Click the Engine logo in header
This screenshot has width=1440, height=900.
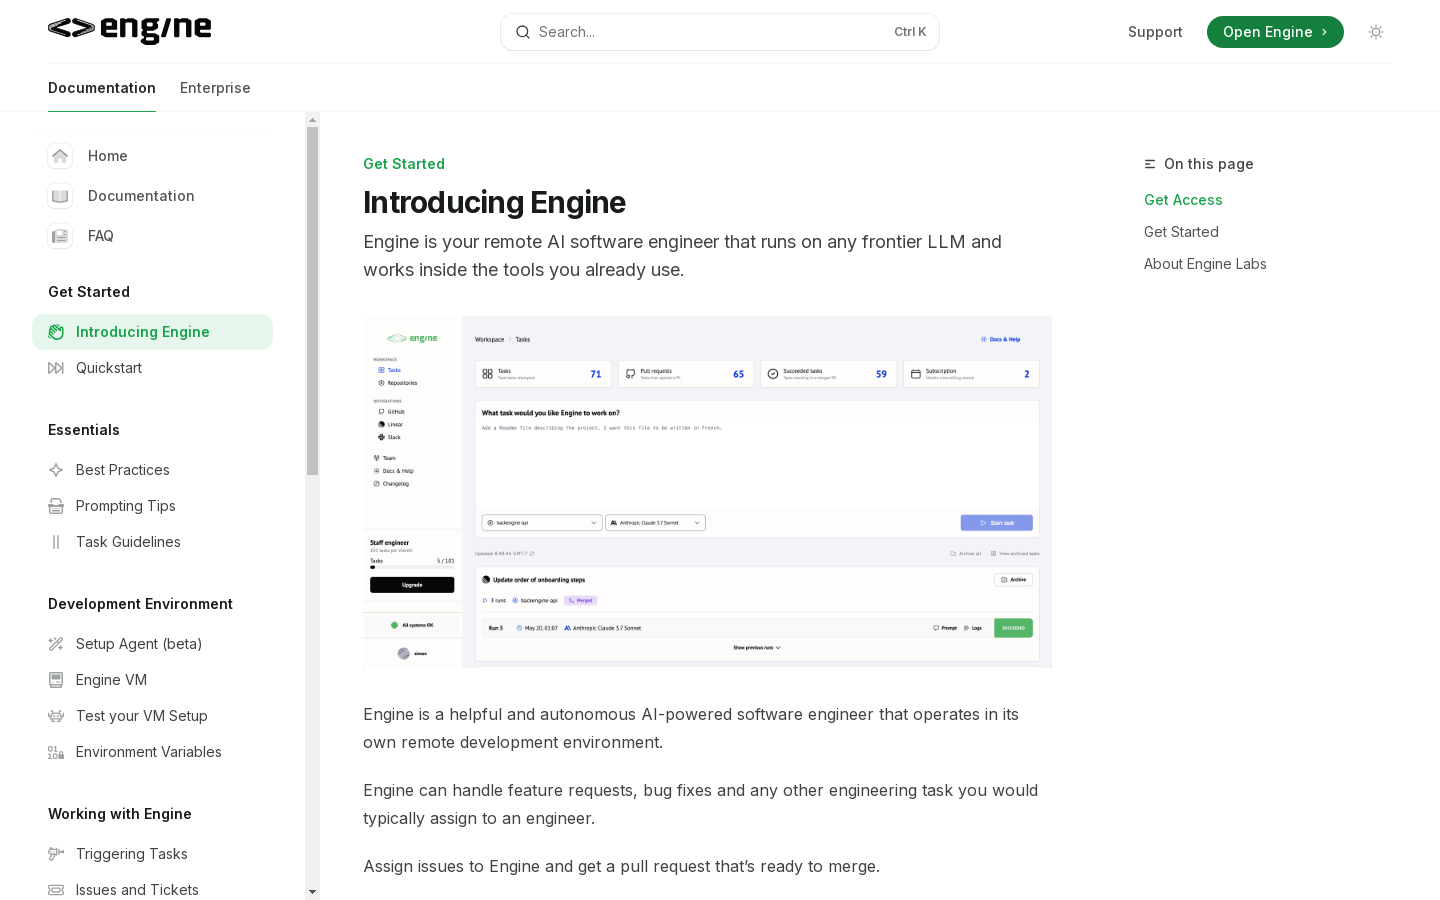(130, 31)
